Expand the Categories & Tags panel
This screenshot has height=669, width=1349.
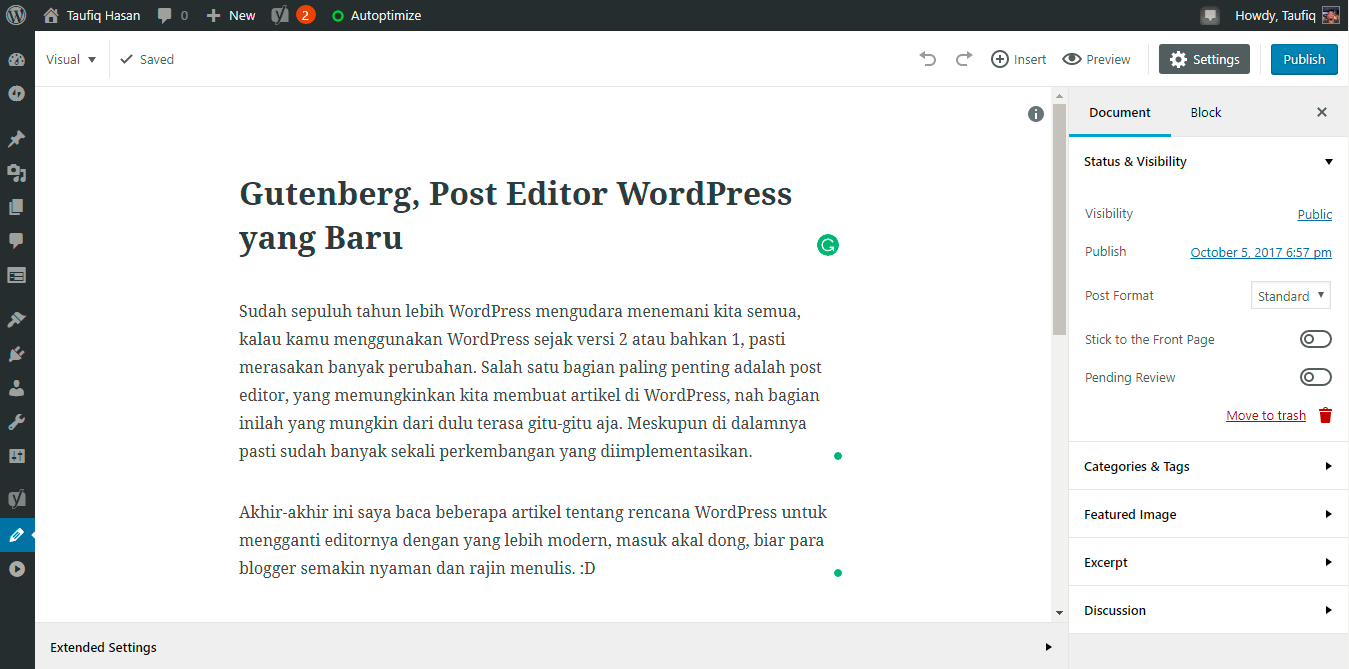tap(1209, 466)
